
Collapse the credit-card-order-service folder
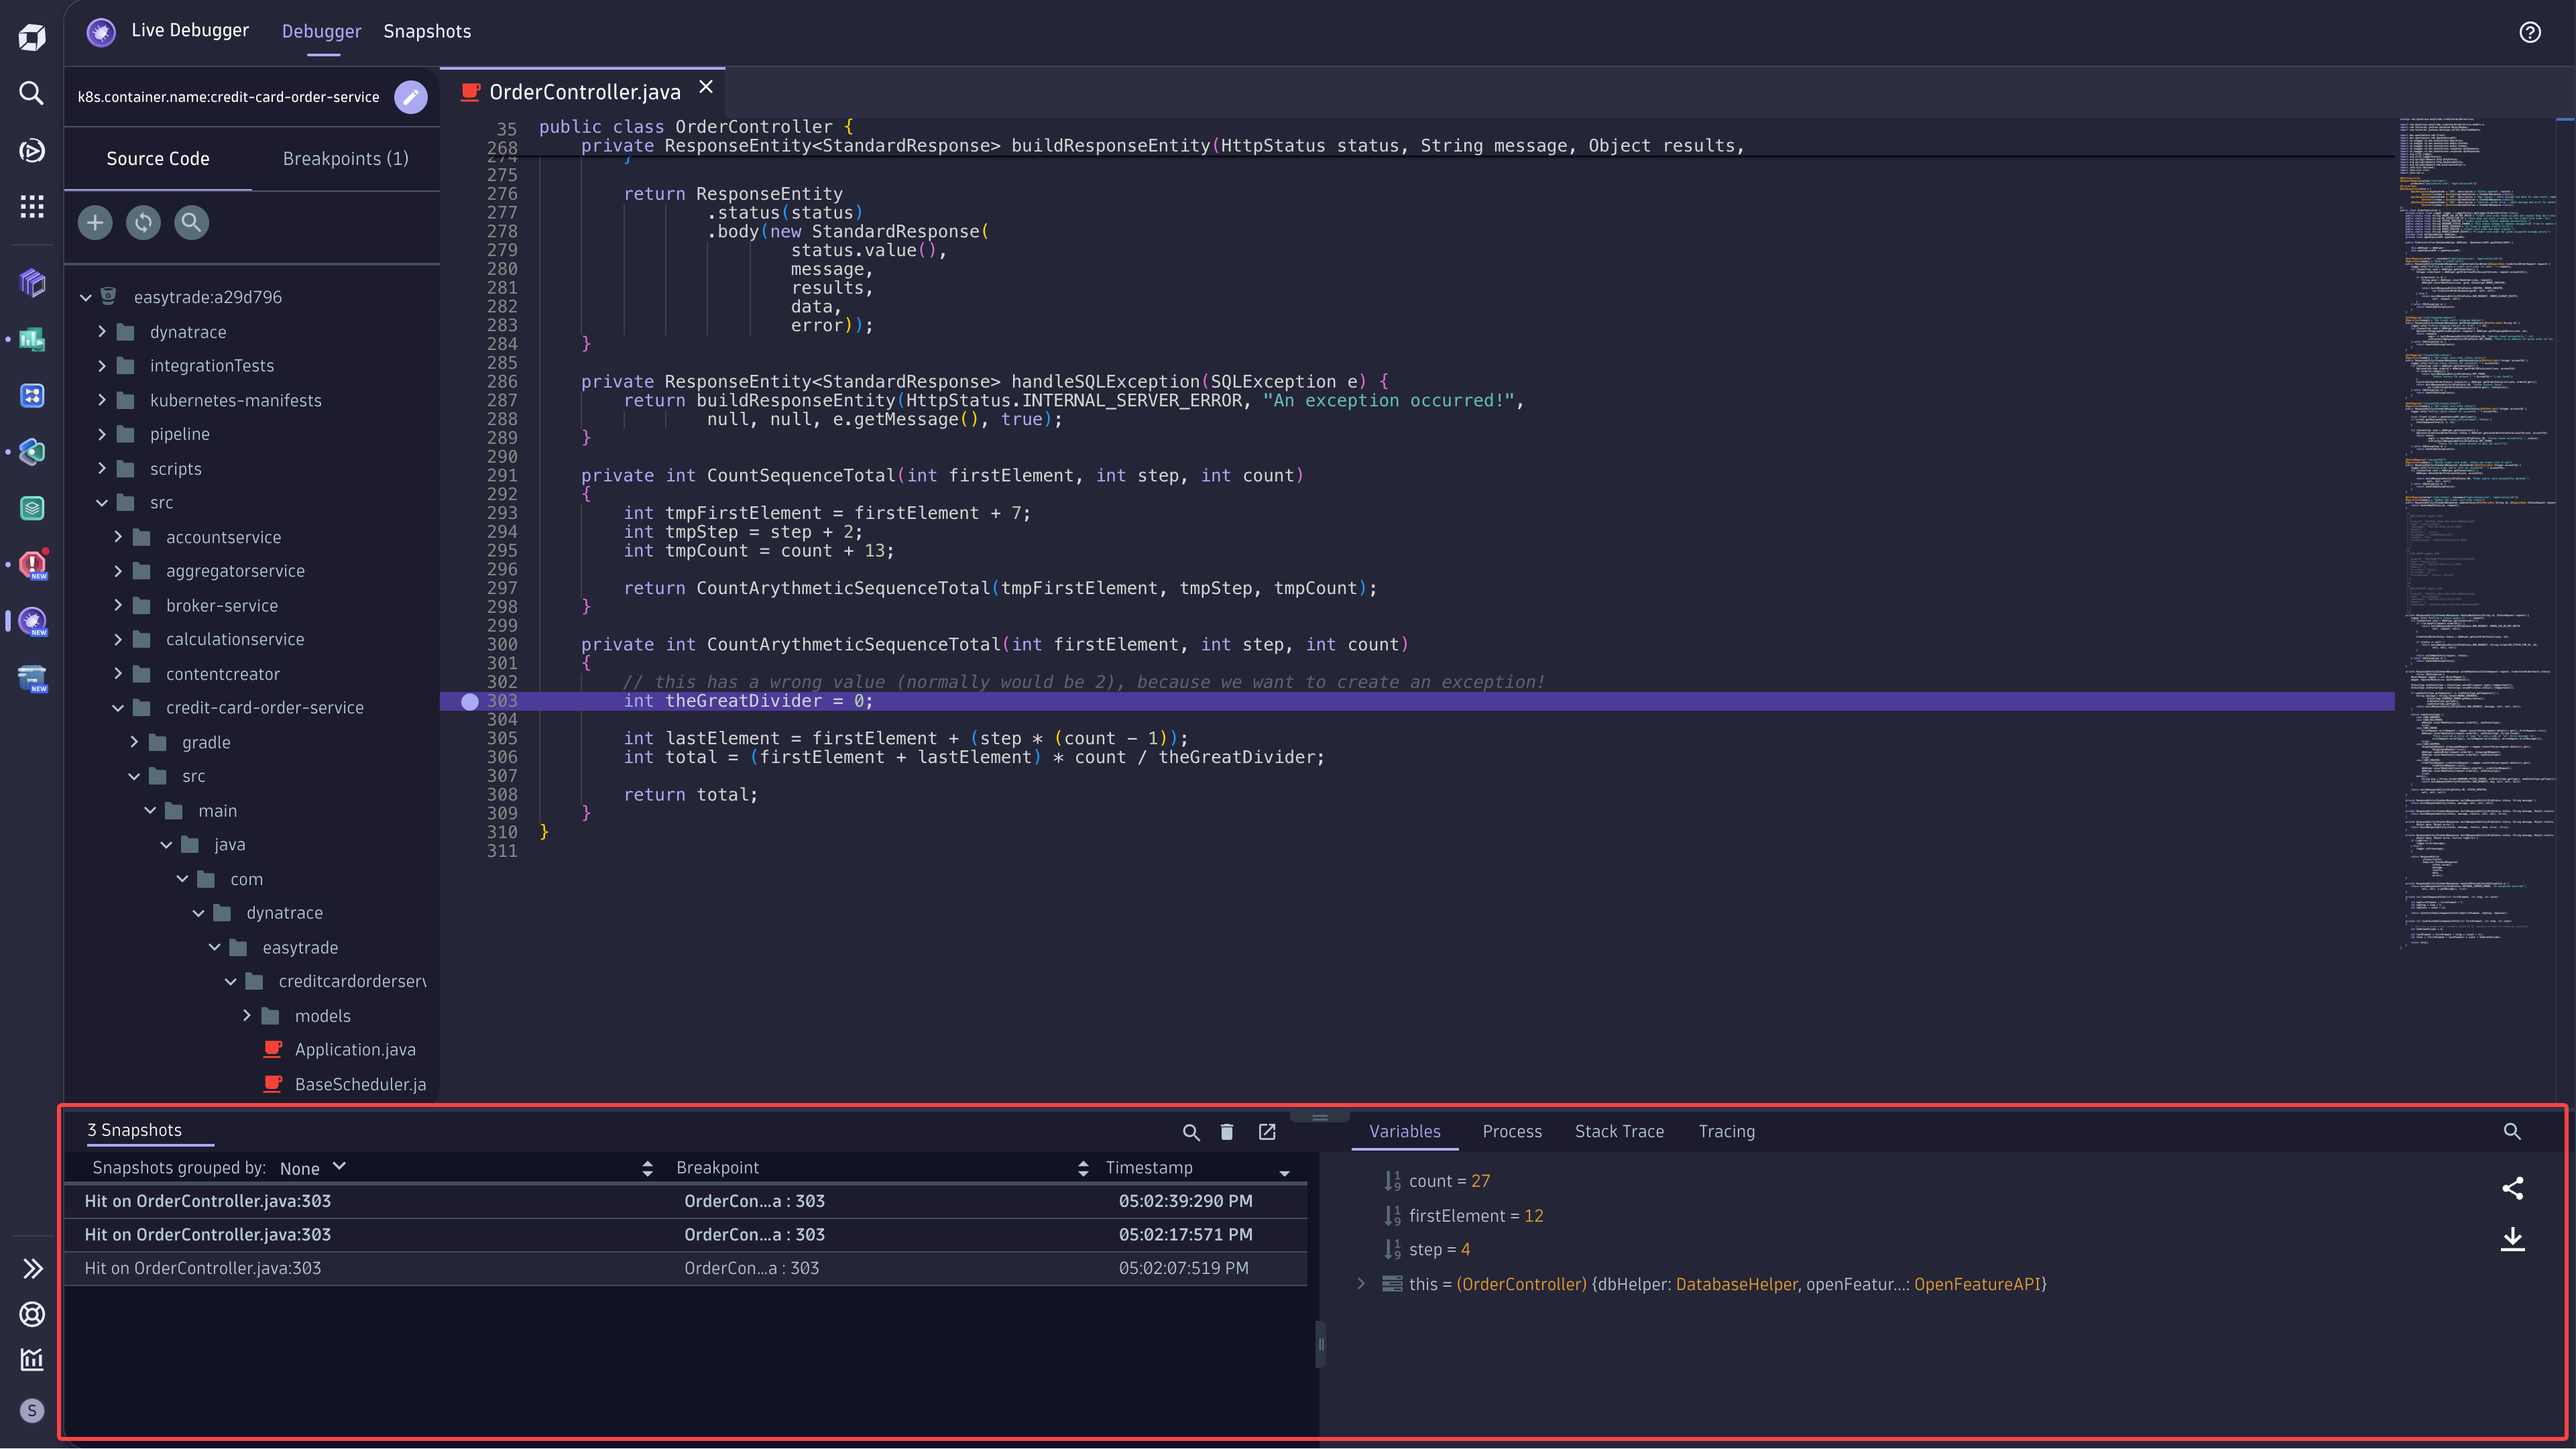click(x=118, y=707)
